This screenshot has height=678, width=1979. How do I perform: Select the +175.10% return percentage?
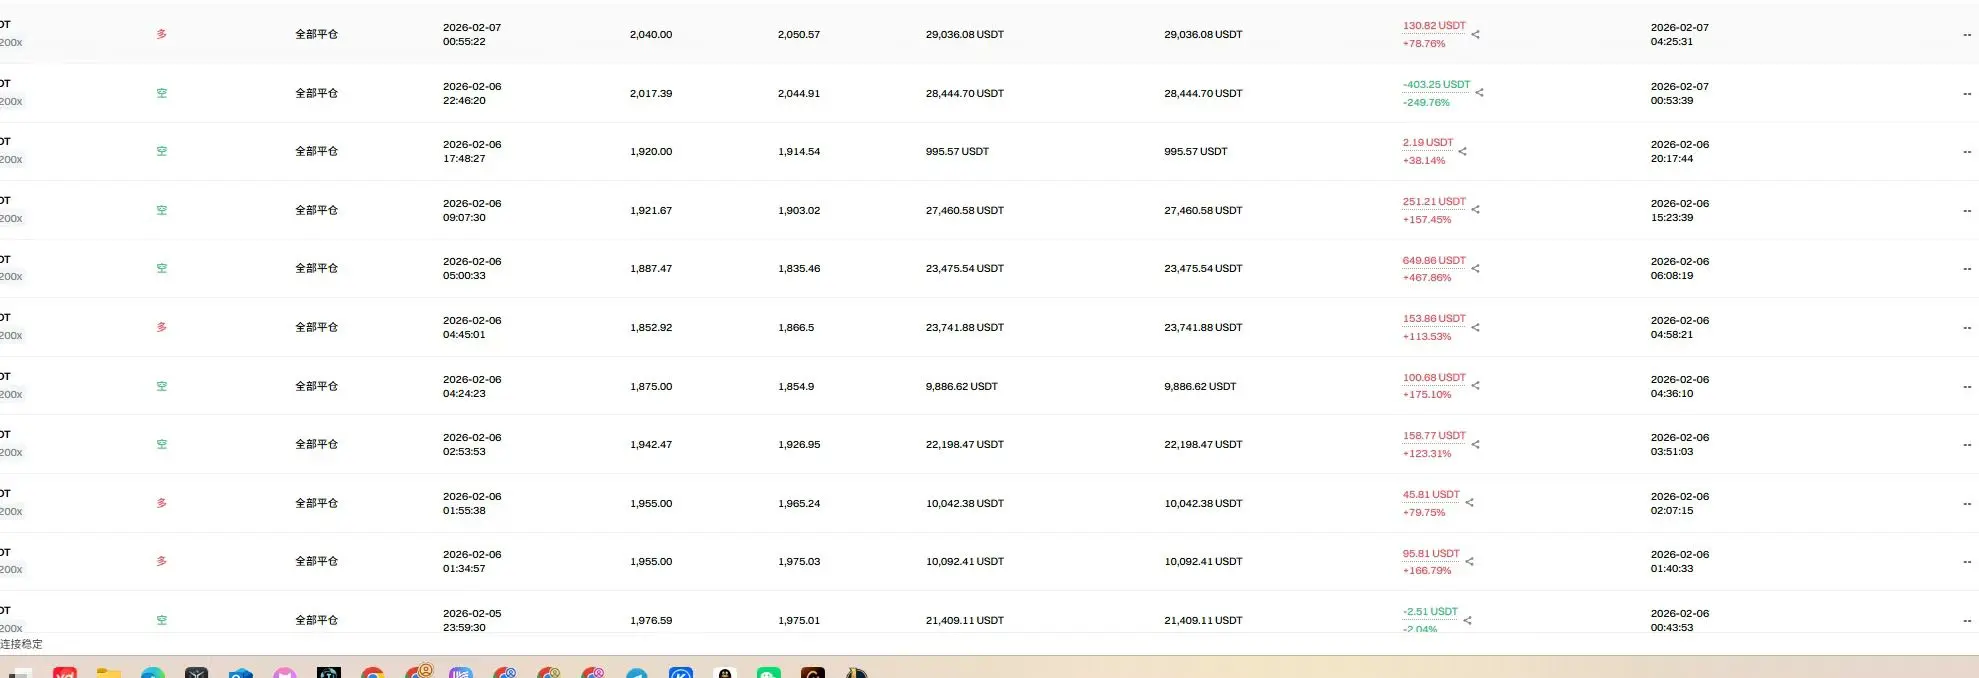coord(1426,395)
